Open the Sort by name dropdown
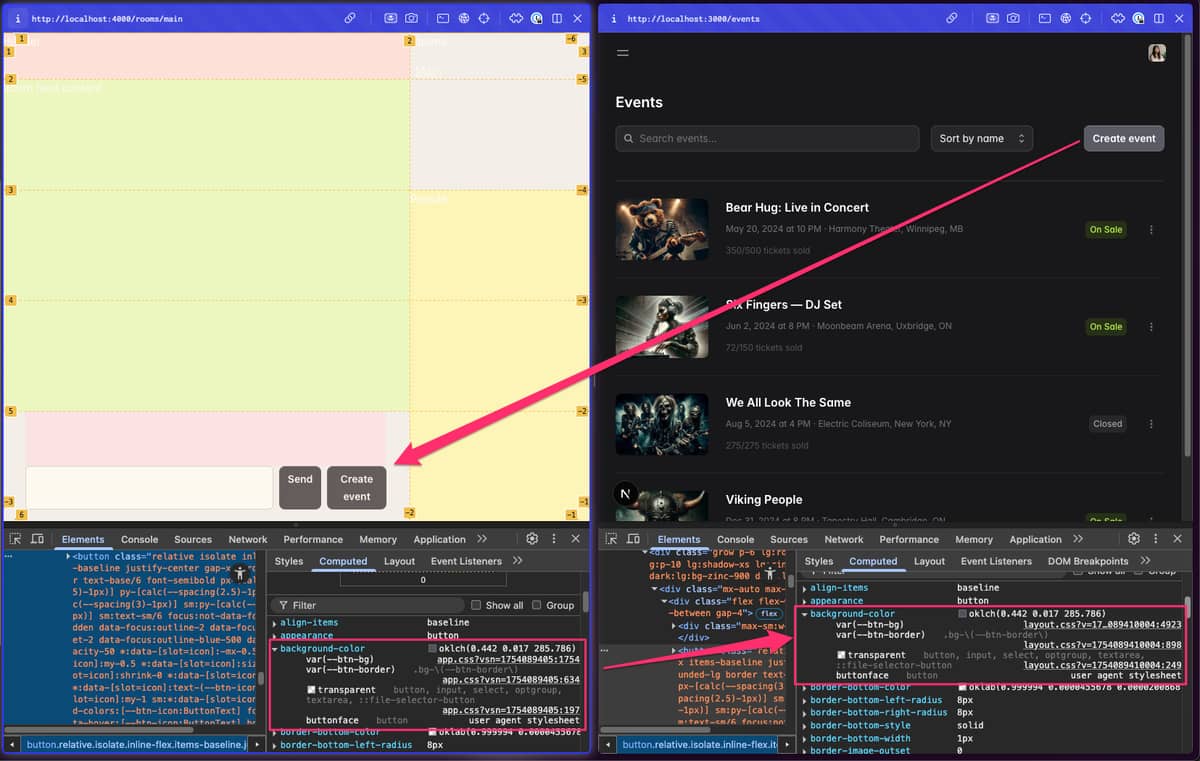This screenshot has height=761, width=1200. [x=981, y=139]
